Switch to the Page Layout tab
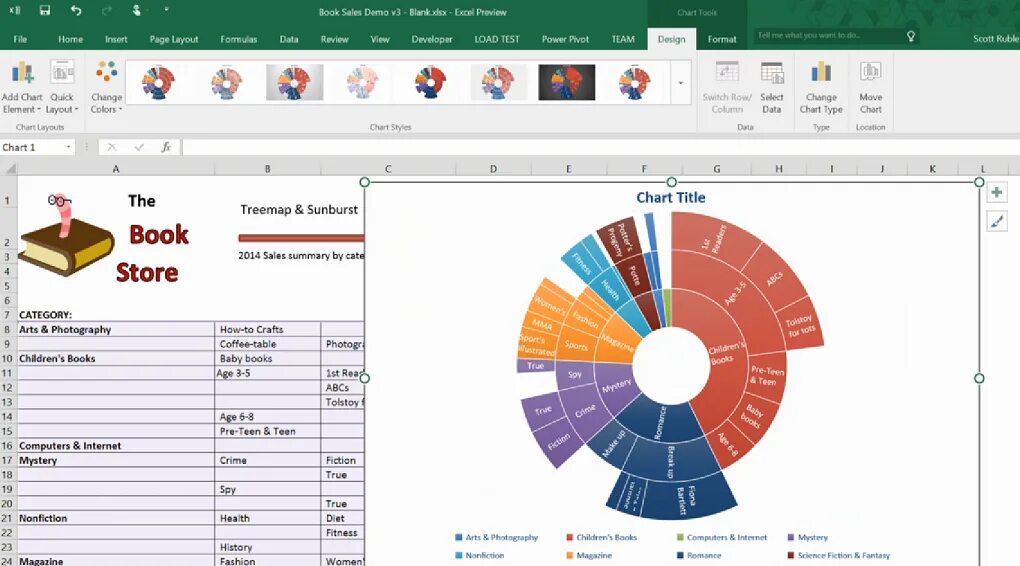This screenshot has width=1020, height=566. (174, 39)
